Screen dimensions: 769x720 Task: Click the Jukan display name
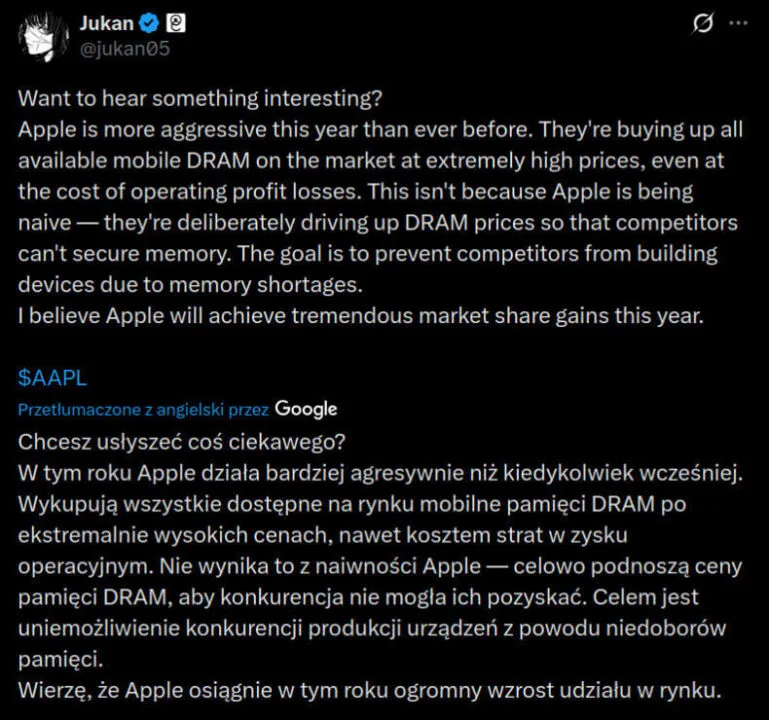[106, 23]
